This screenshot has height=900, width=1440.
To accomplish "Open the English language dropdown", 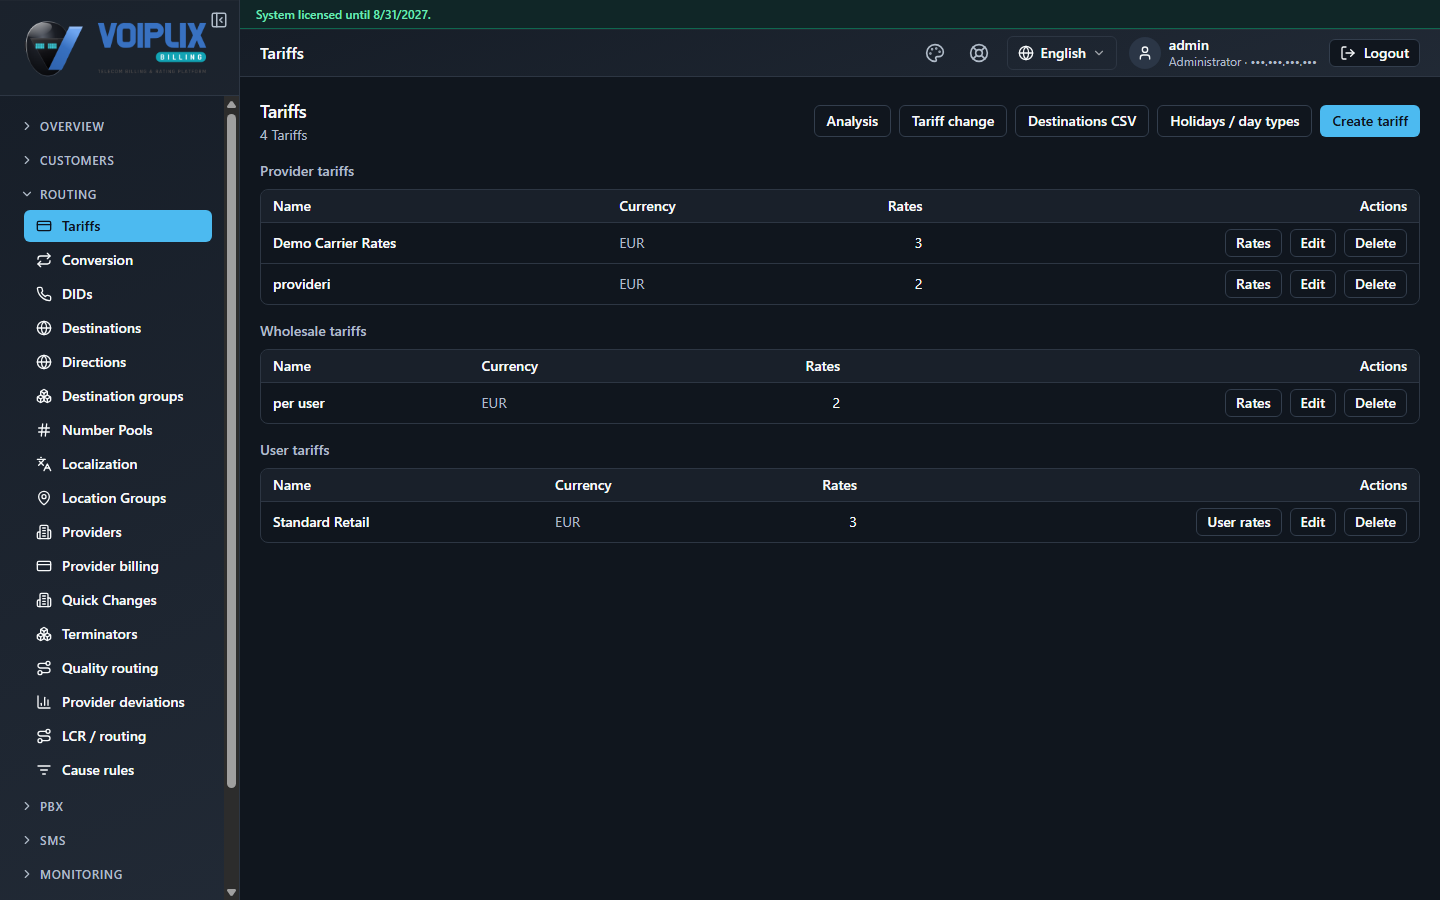I will (x=1061, y=53).
